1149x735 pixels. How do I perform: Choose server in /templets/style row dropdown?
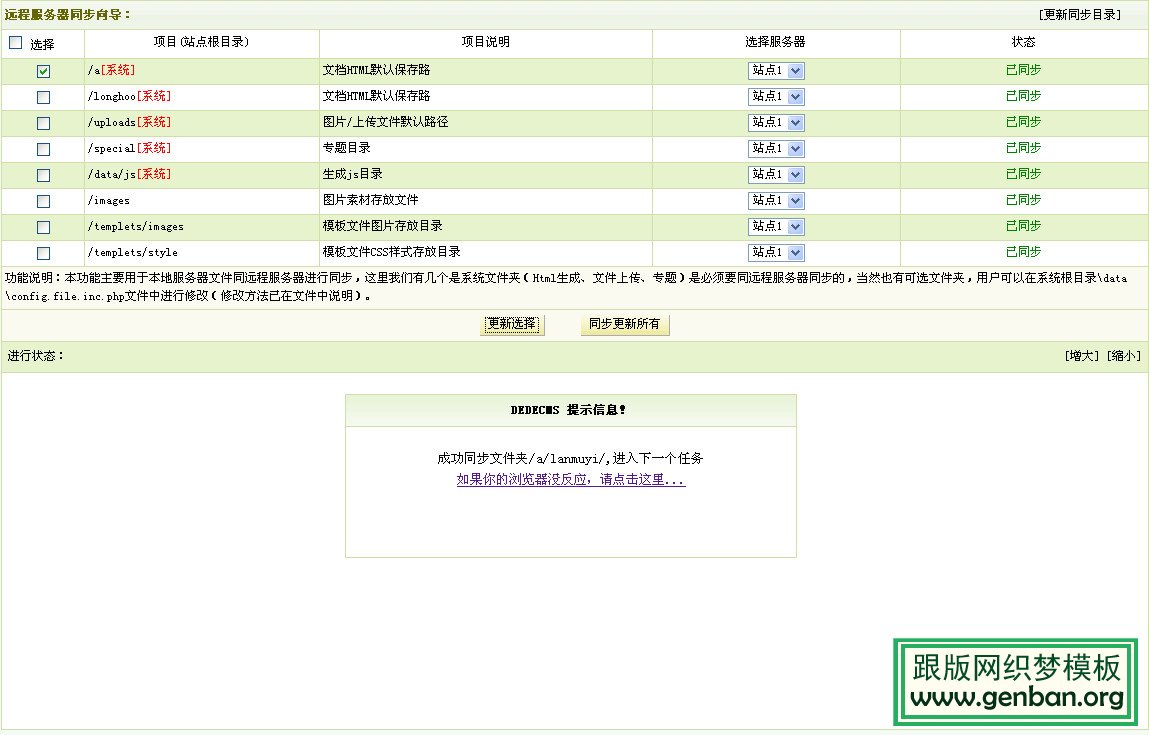pos(776,253)
